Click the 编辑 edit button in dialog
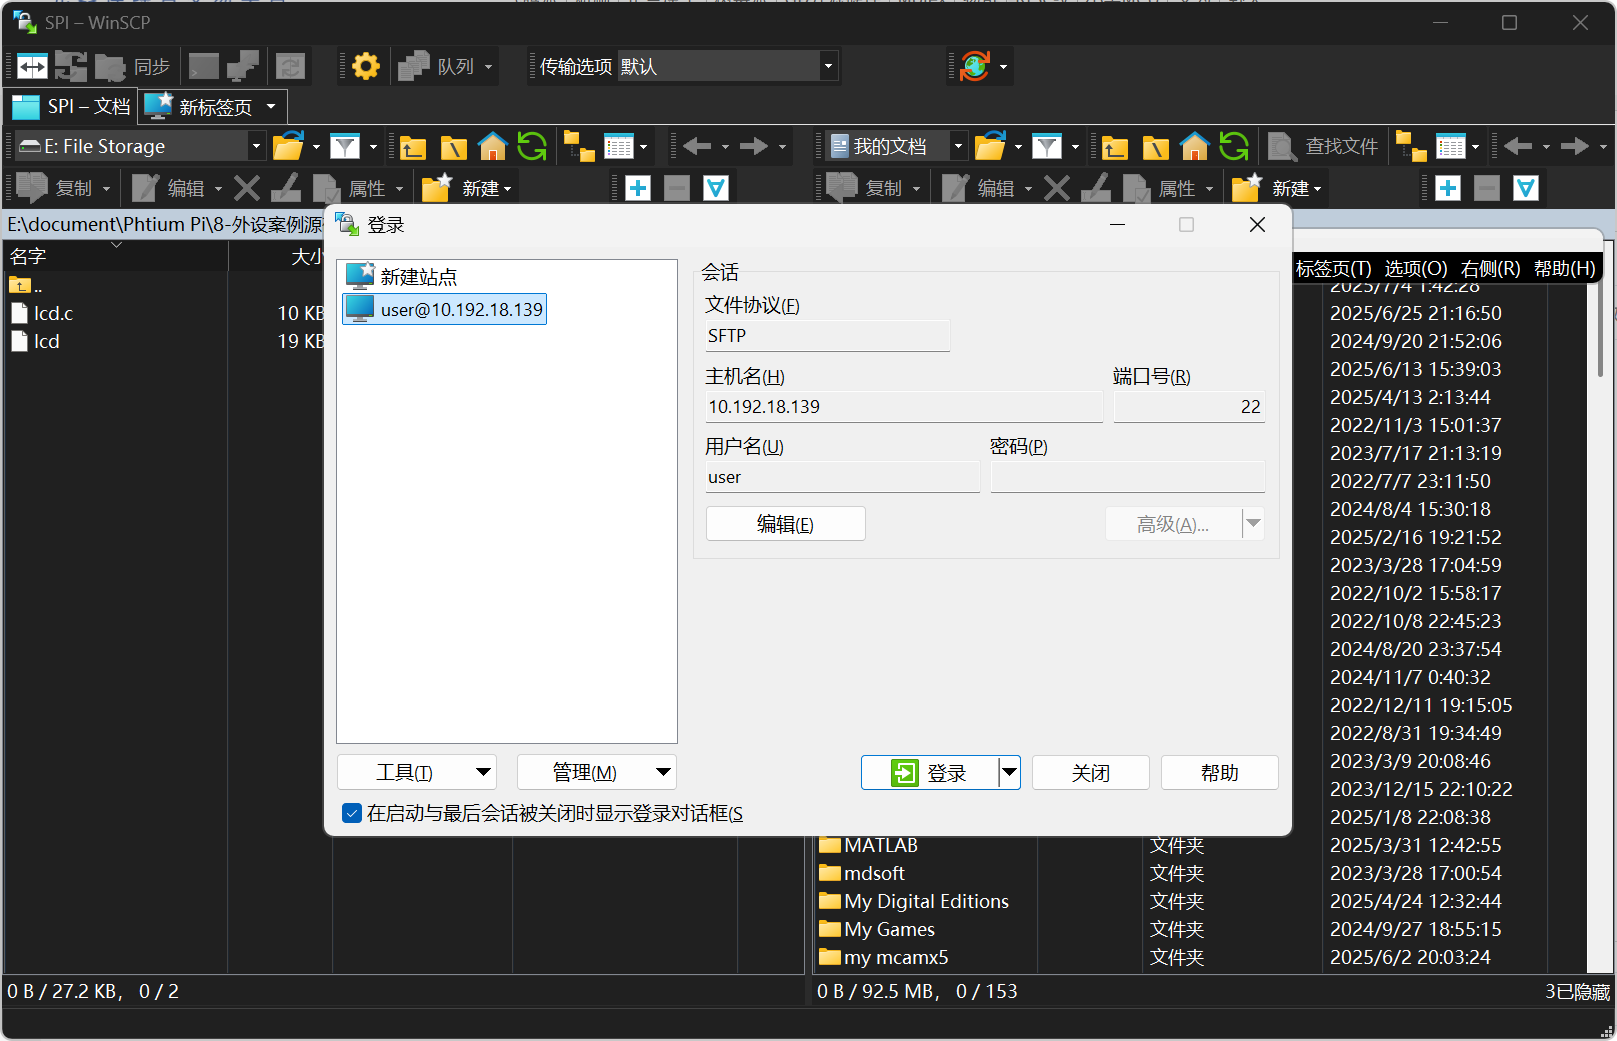 (785, 523)
